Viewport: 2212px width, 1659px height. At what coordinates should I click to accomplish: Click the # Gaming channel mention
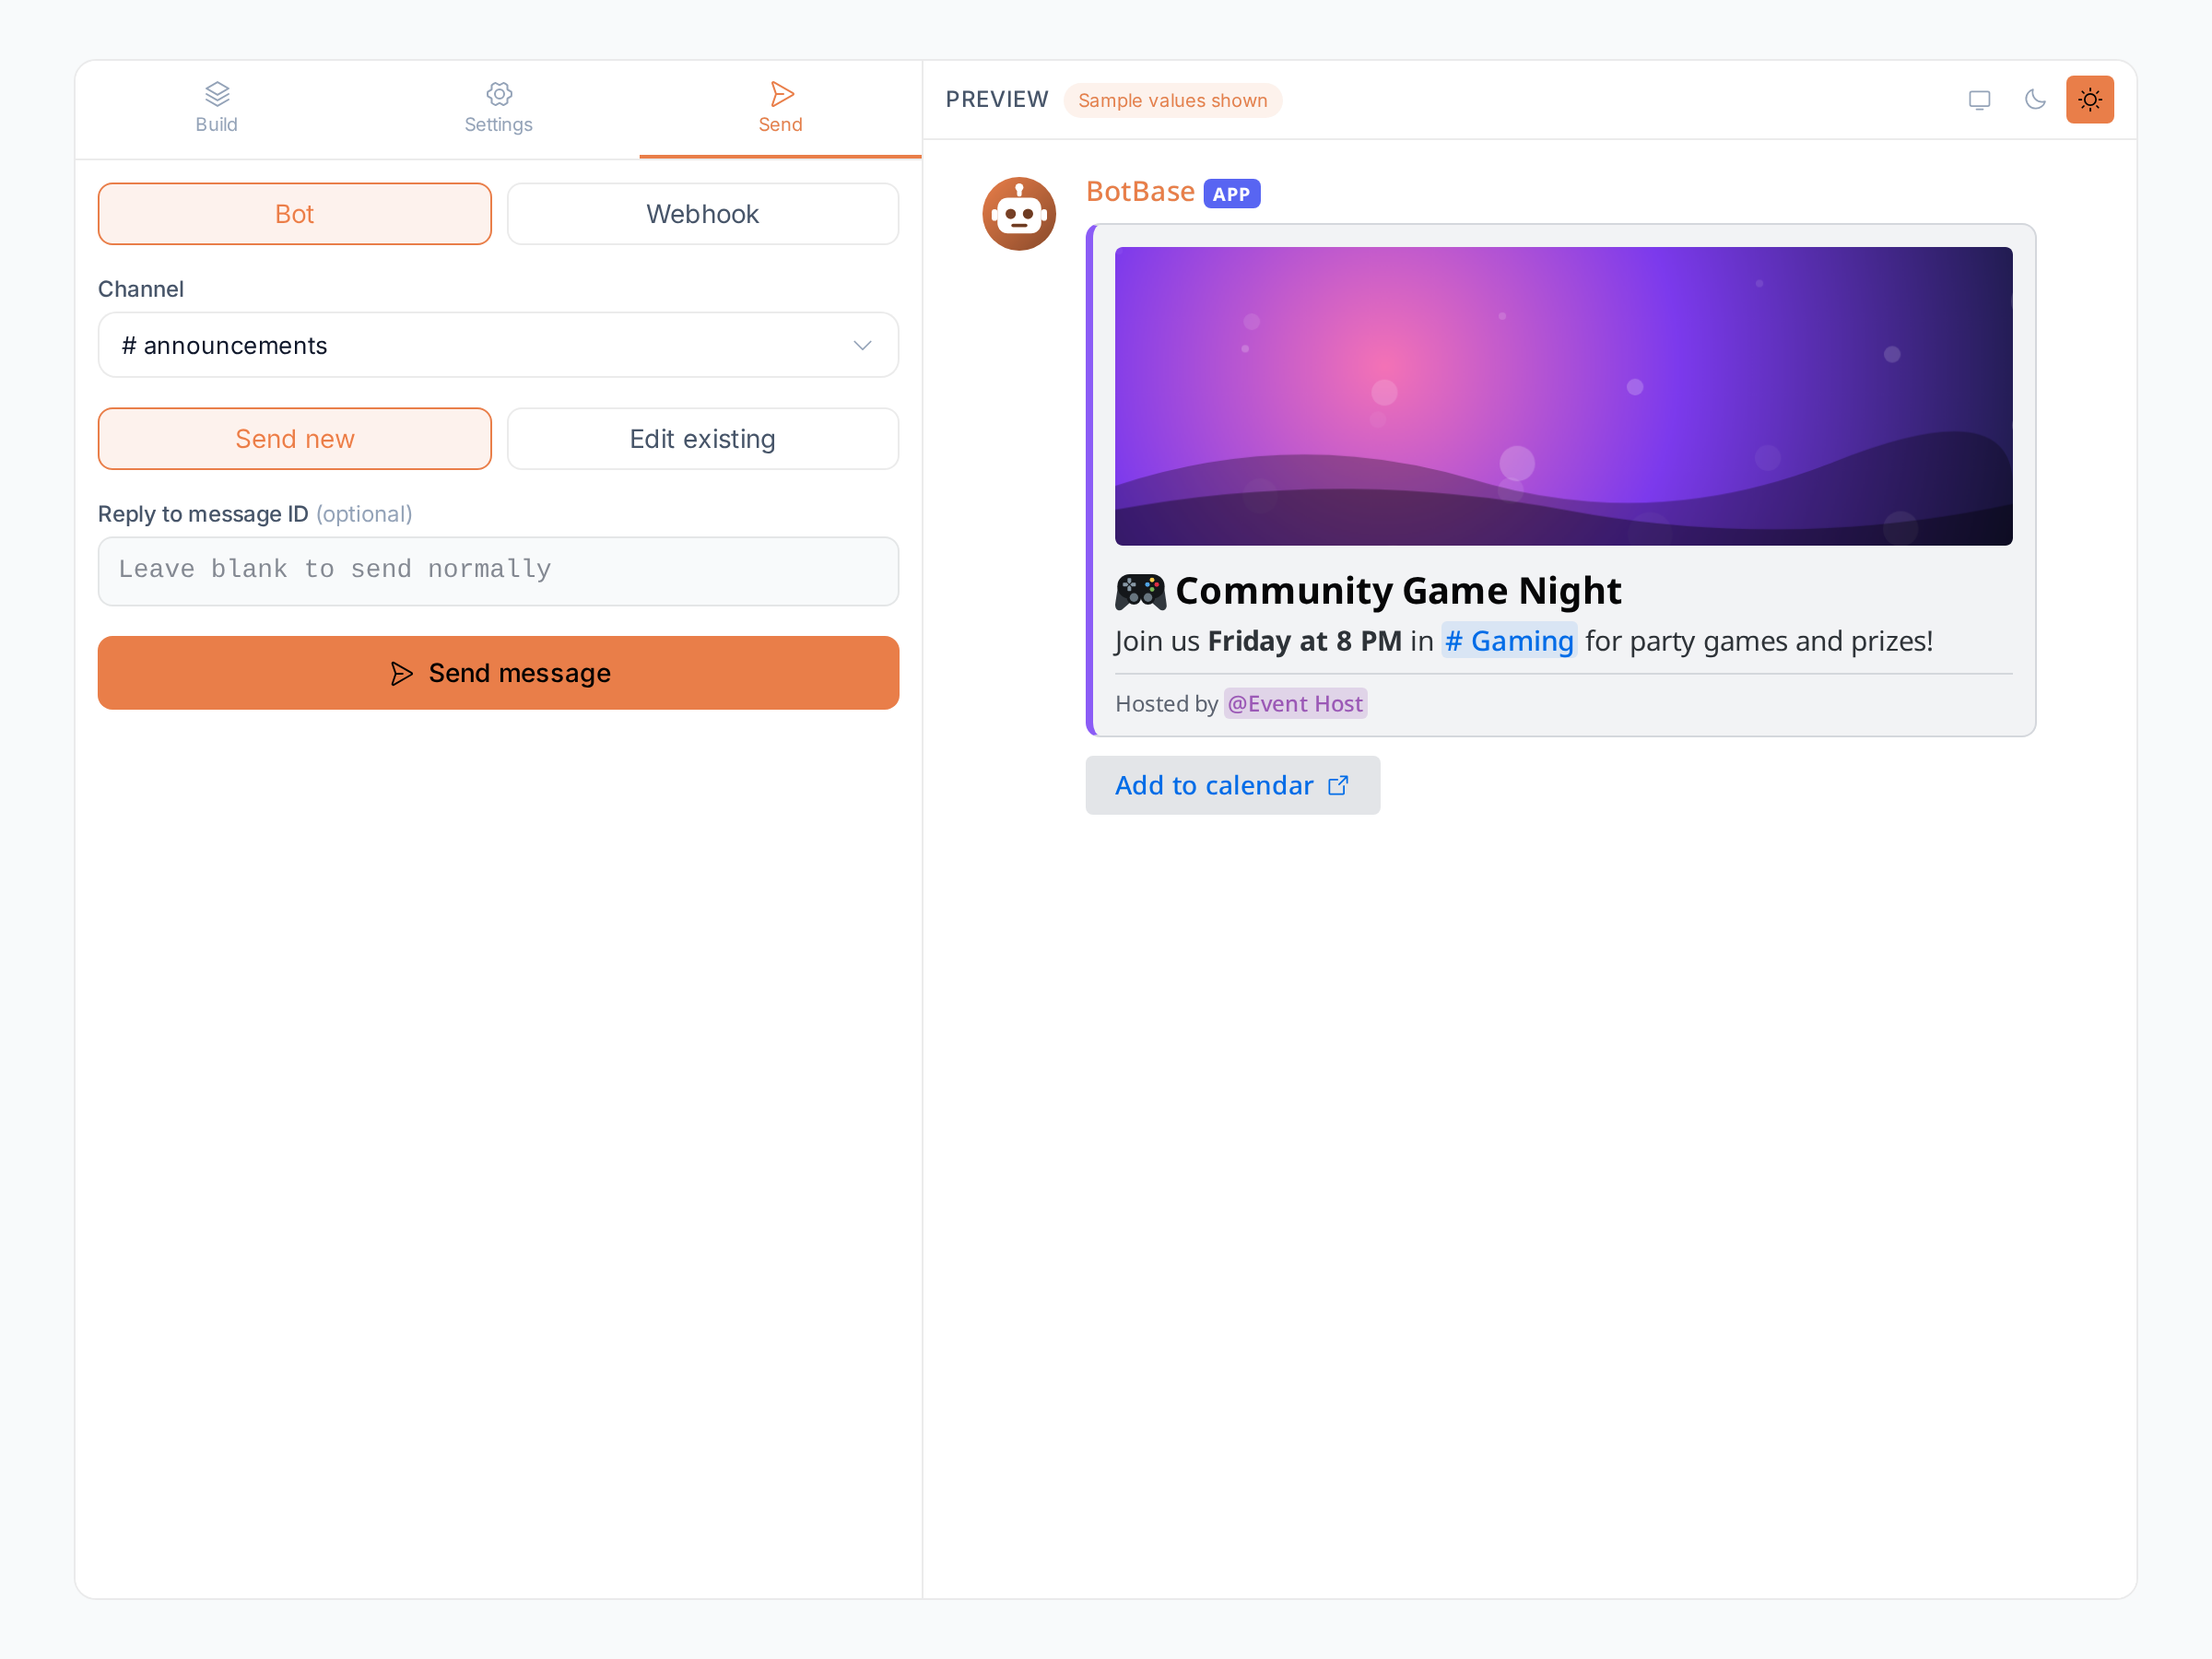click(1509, 641)
